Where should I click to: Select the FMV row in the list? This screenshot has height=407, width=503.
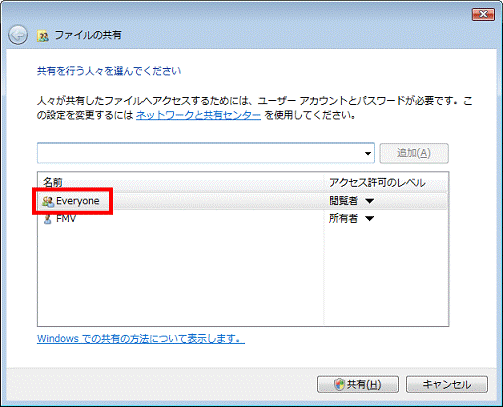point(243,219)
